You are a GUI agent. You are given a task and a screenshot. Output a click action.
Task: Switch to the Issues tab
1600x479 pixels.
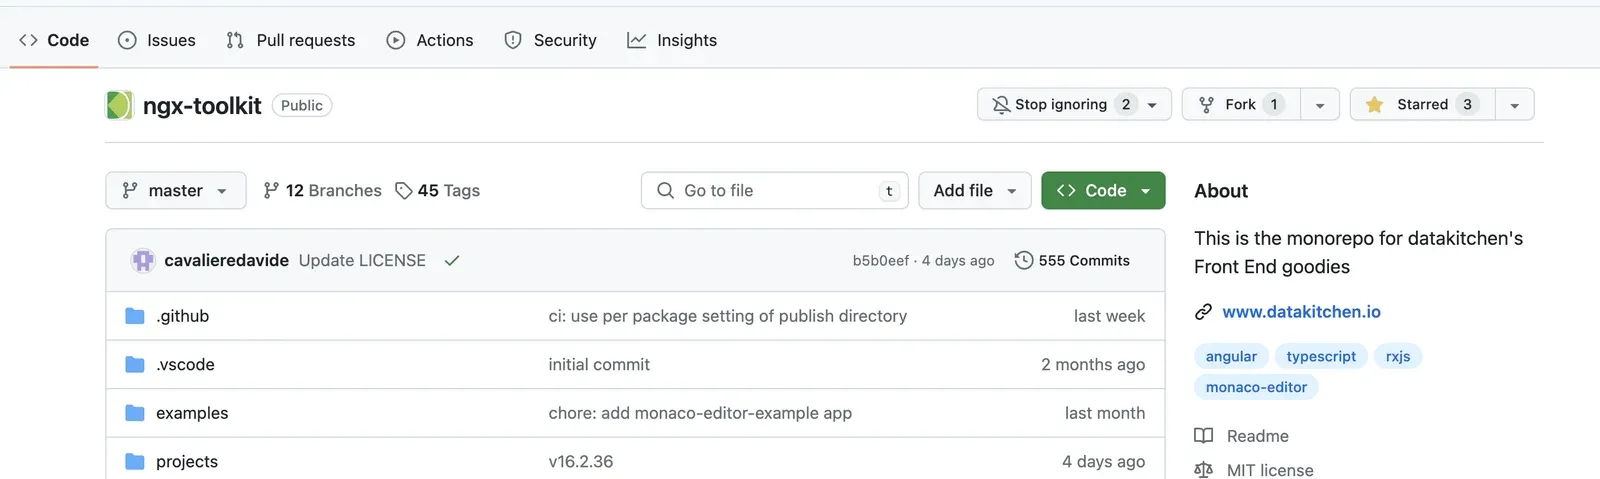point(157,40)
